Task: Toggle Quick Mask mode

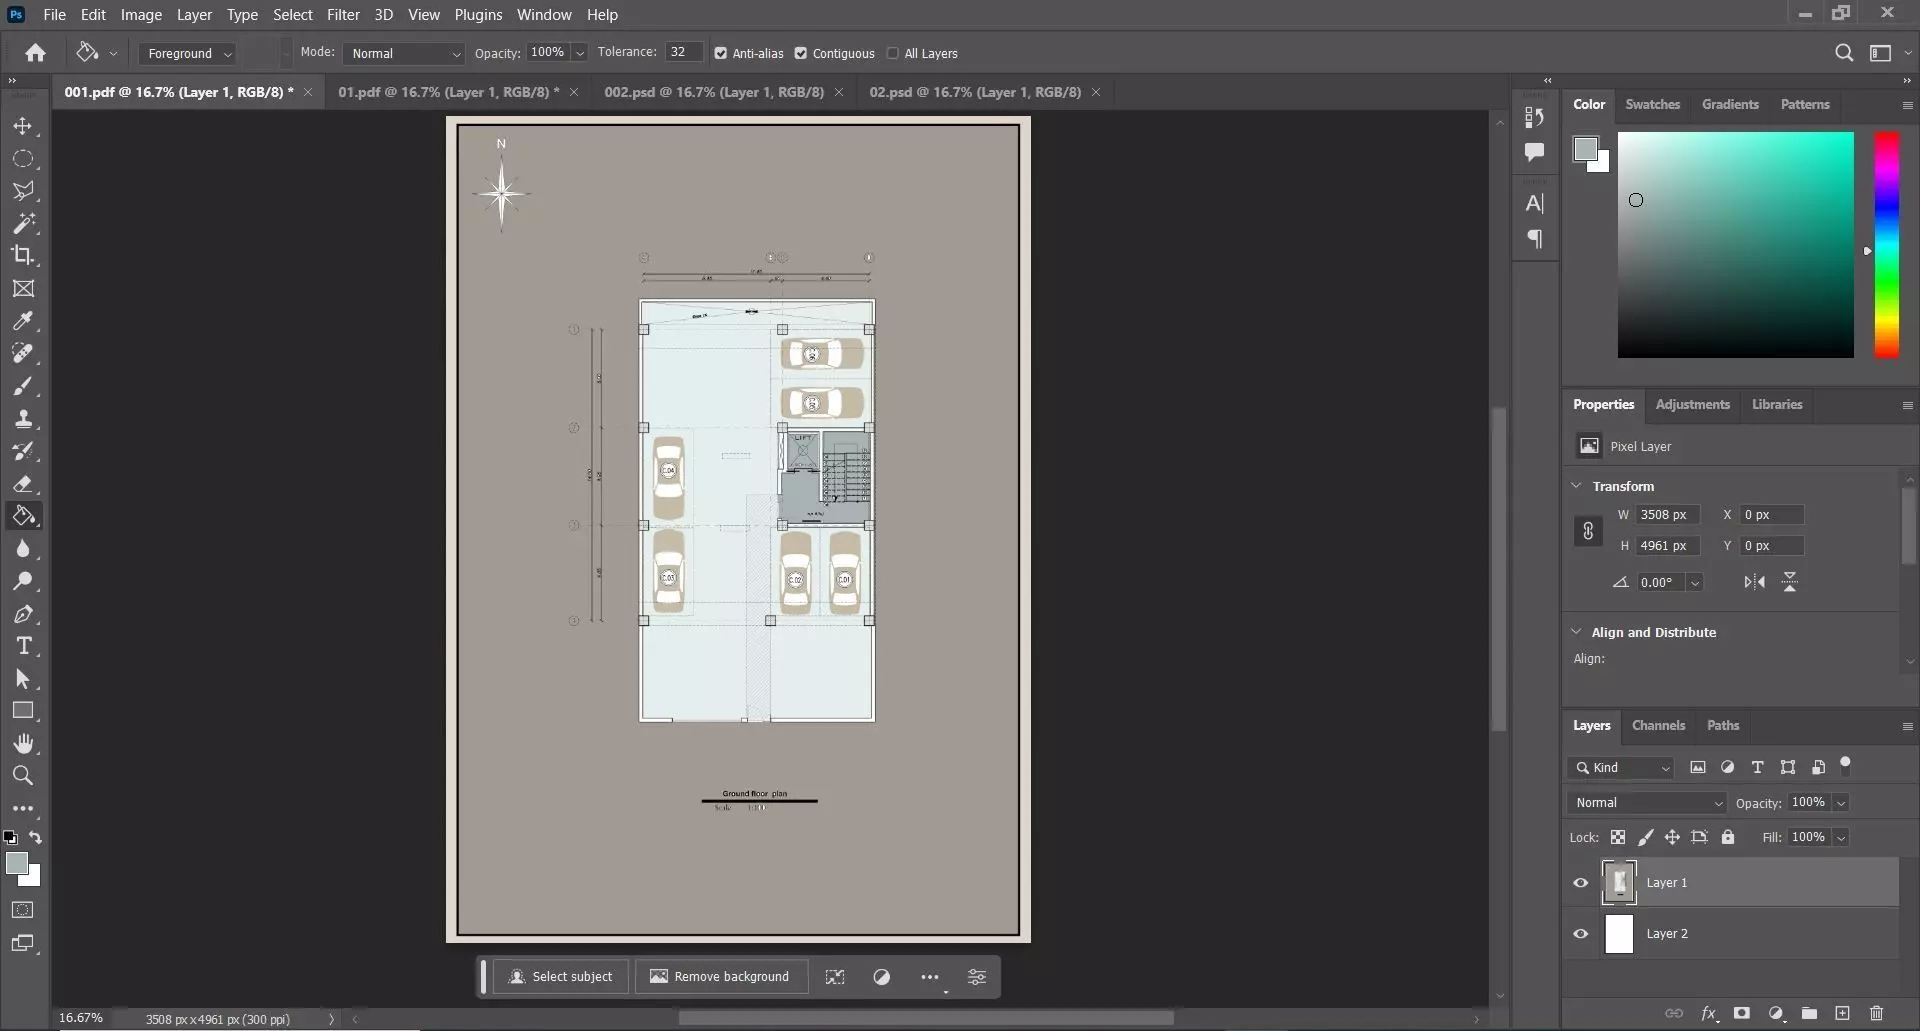Action: pyautogui.click(x=23, y=910)
